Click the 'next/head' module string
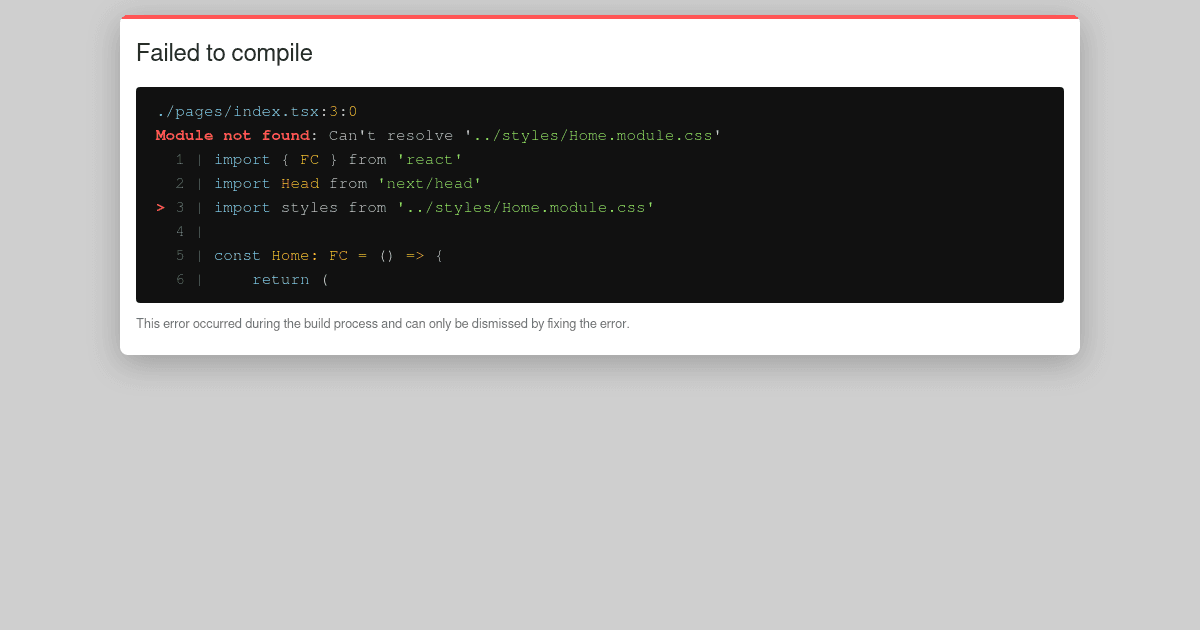1200x630 pixels. point(430,183)
